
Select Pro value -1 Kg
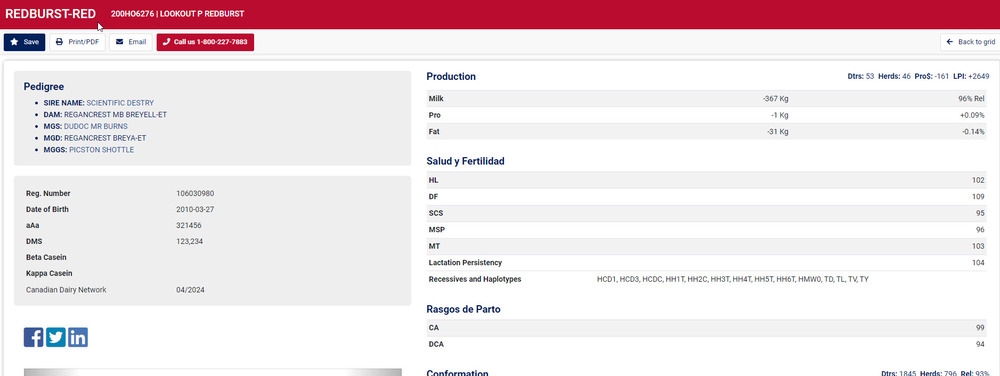click(x=779, y=115)
